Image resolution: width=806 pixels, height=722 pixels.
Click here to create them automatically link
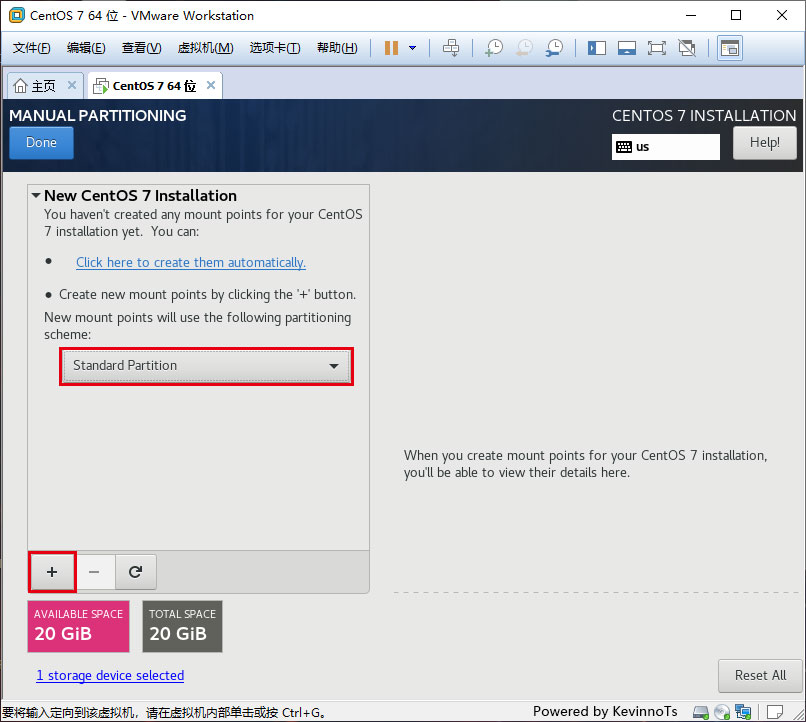click(191, 262)
